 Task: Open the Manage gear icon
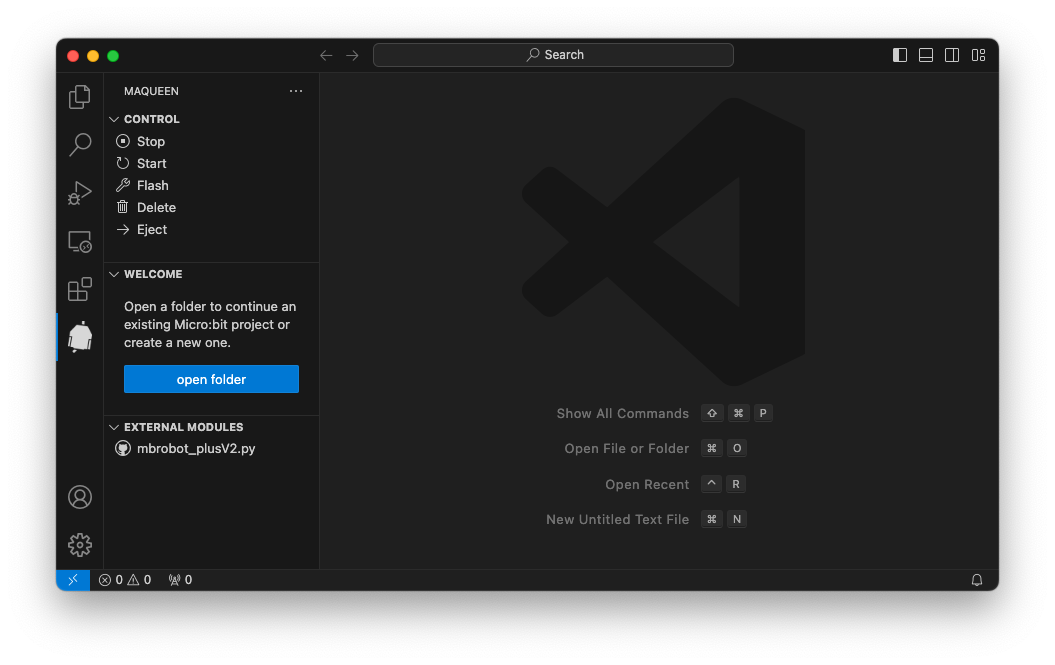pos(79,545)
